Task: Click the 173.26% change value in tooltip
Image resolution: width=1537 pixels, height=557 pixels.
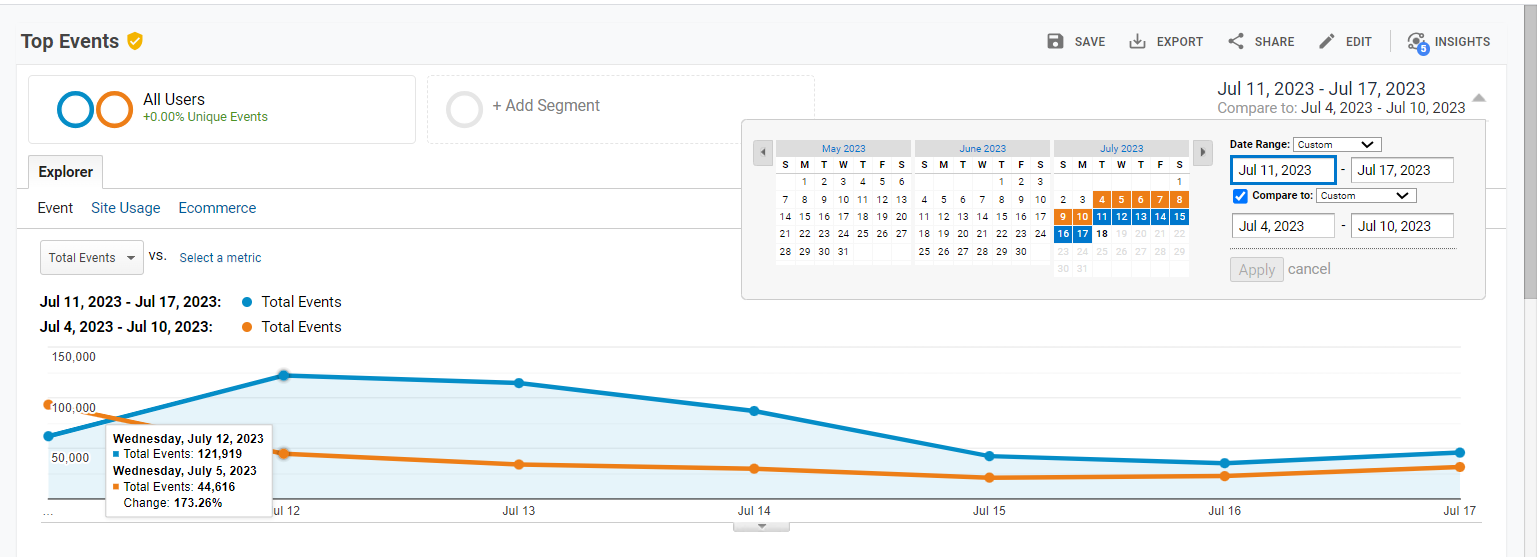Action: [197, 503]
